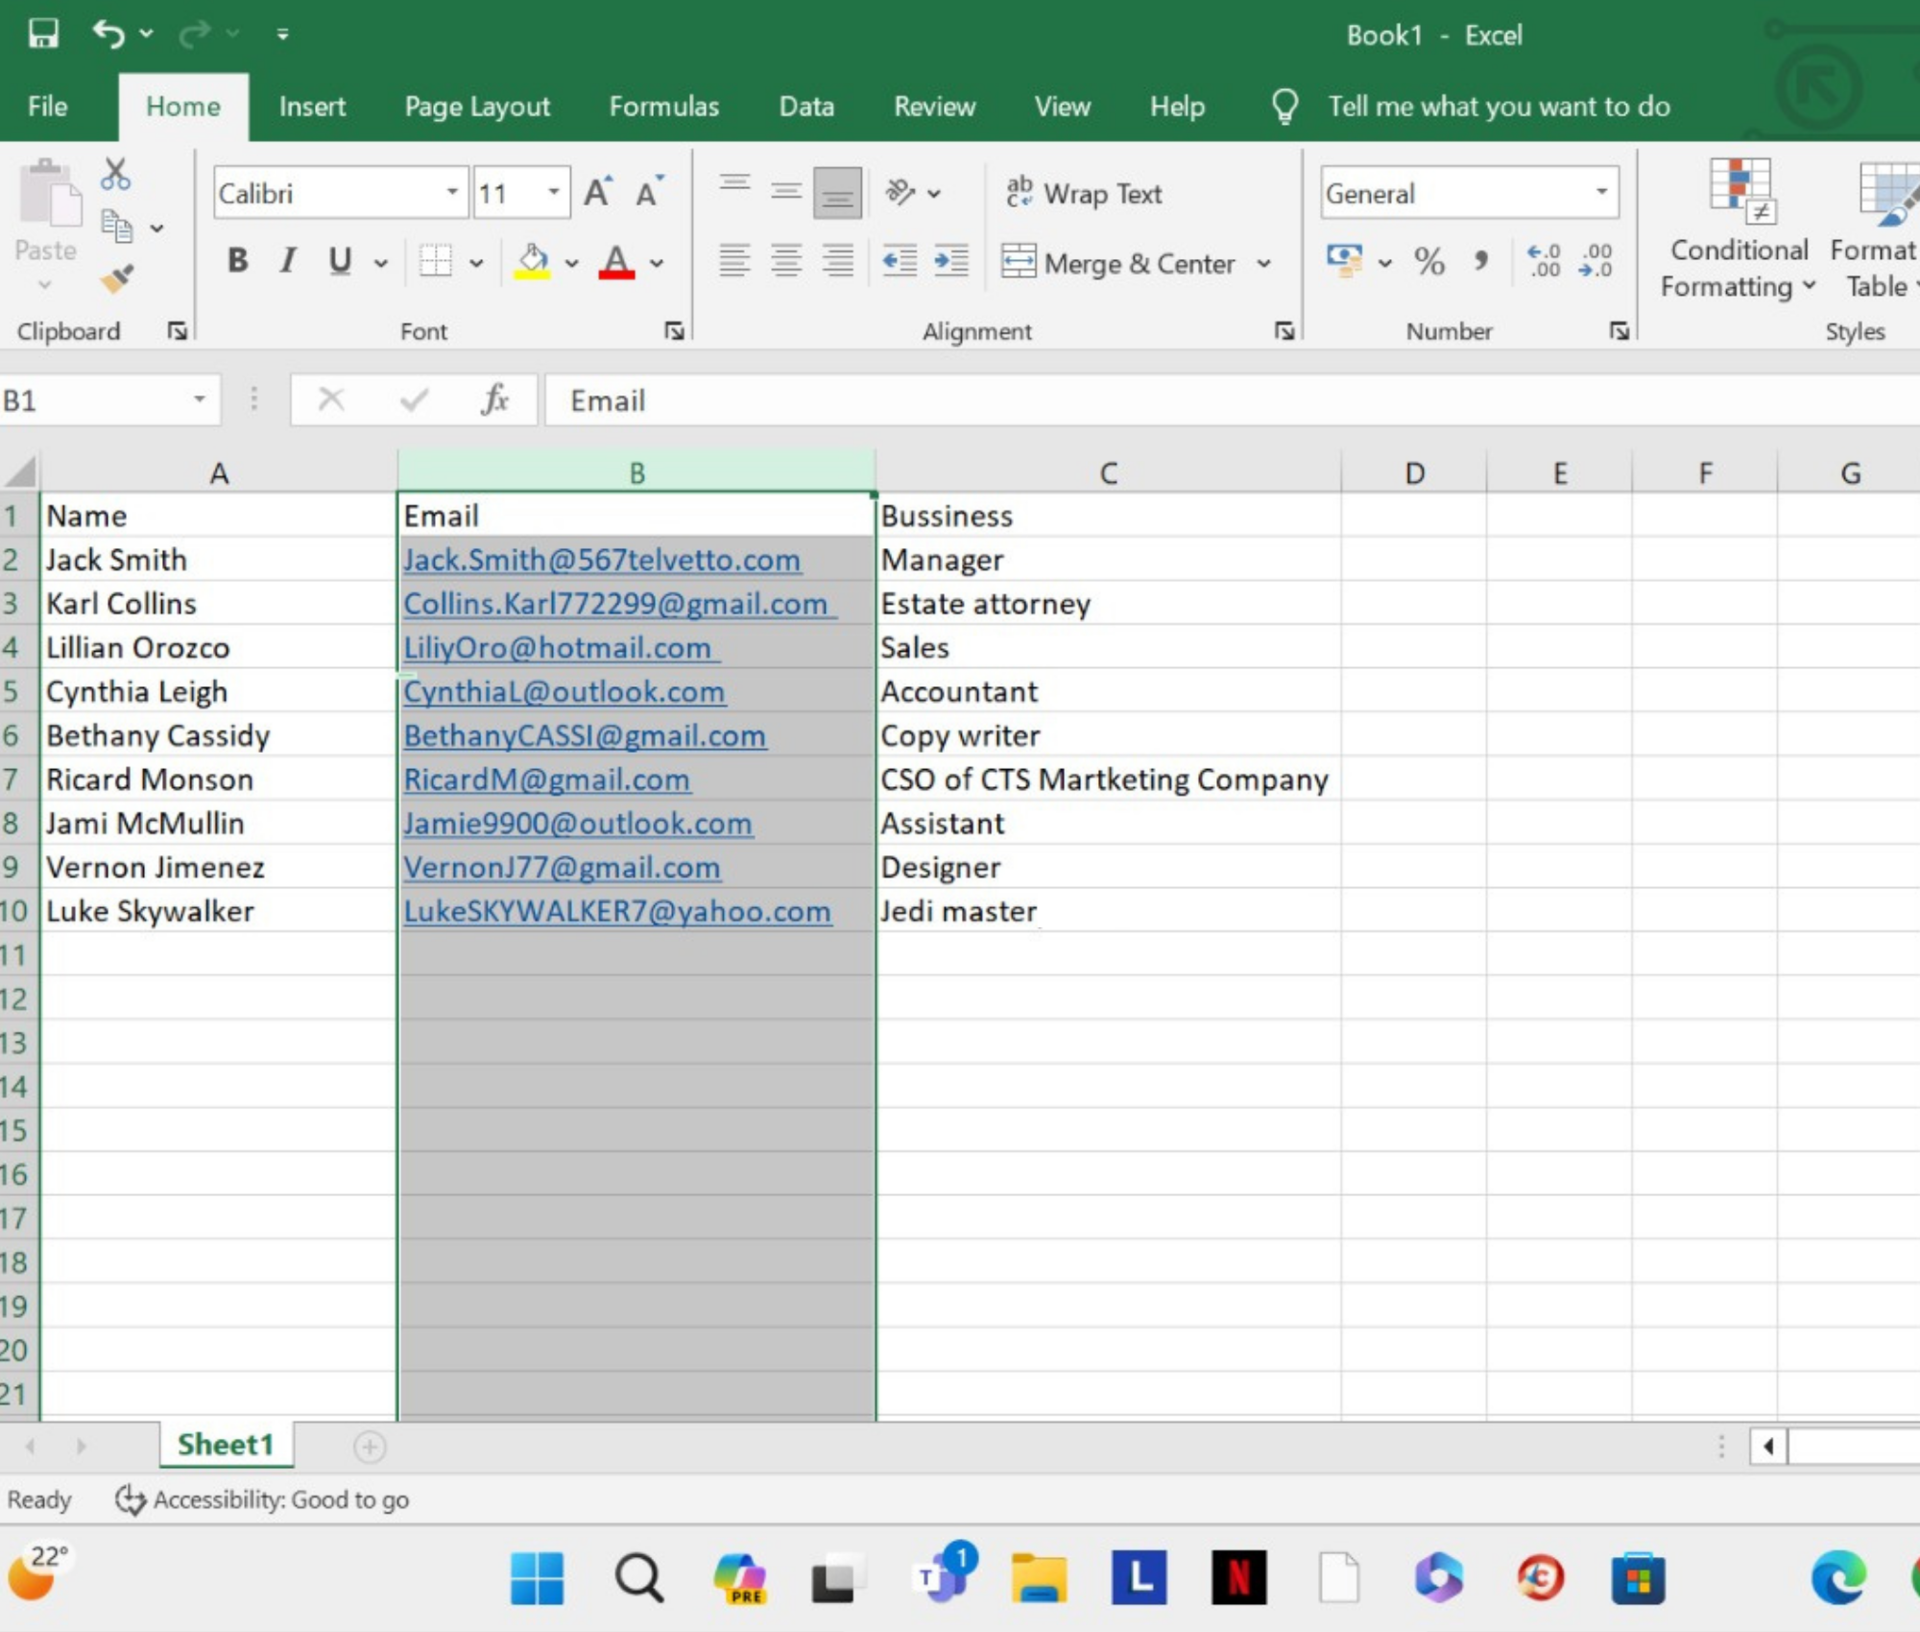
Task: Toggle Wrap Text on the selection
Action: pyautogui.click(x=1085, y=193)
